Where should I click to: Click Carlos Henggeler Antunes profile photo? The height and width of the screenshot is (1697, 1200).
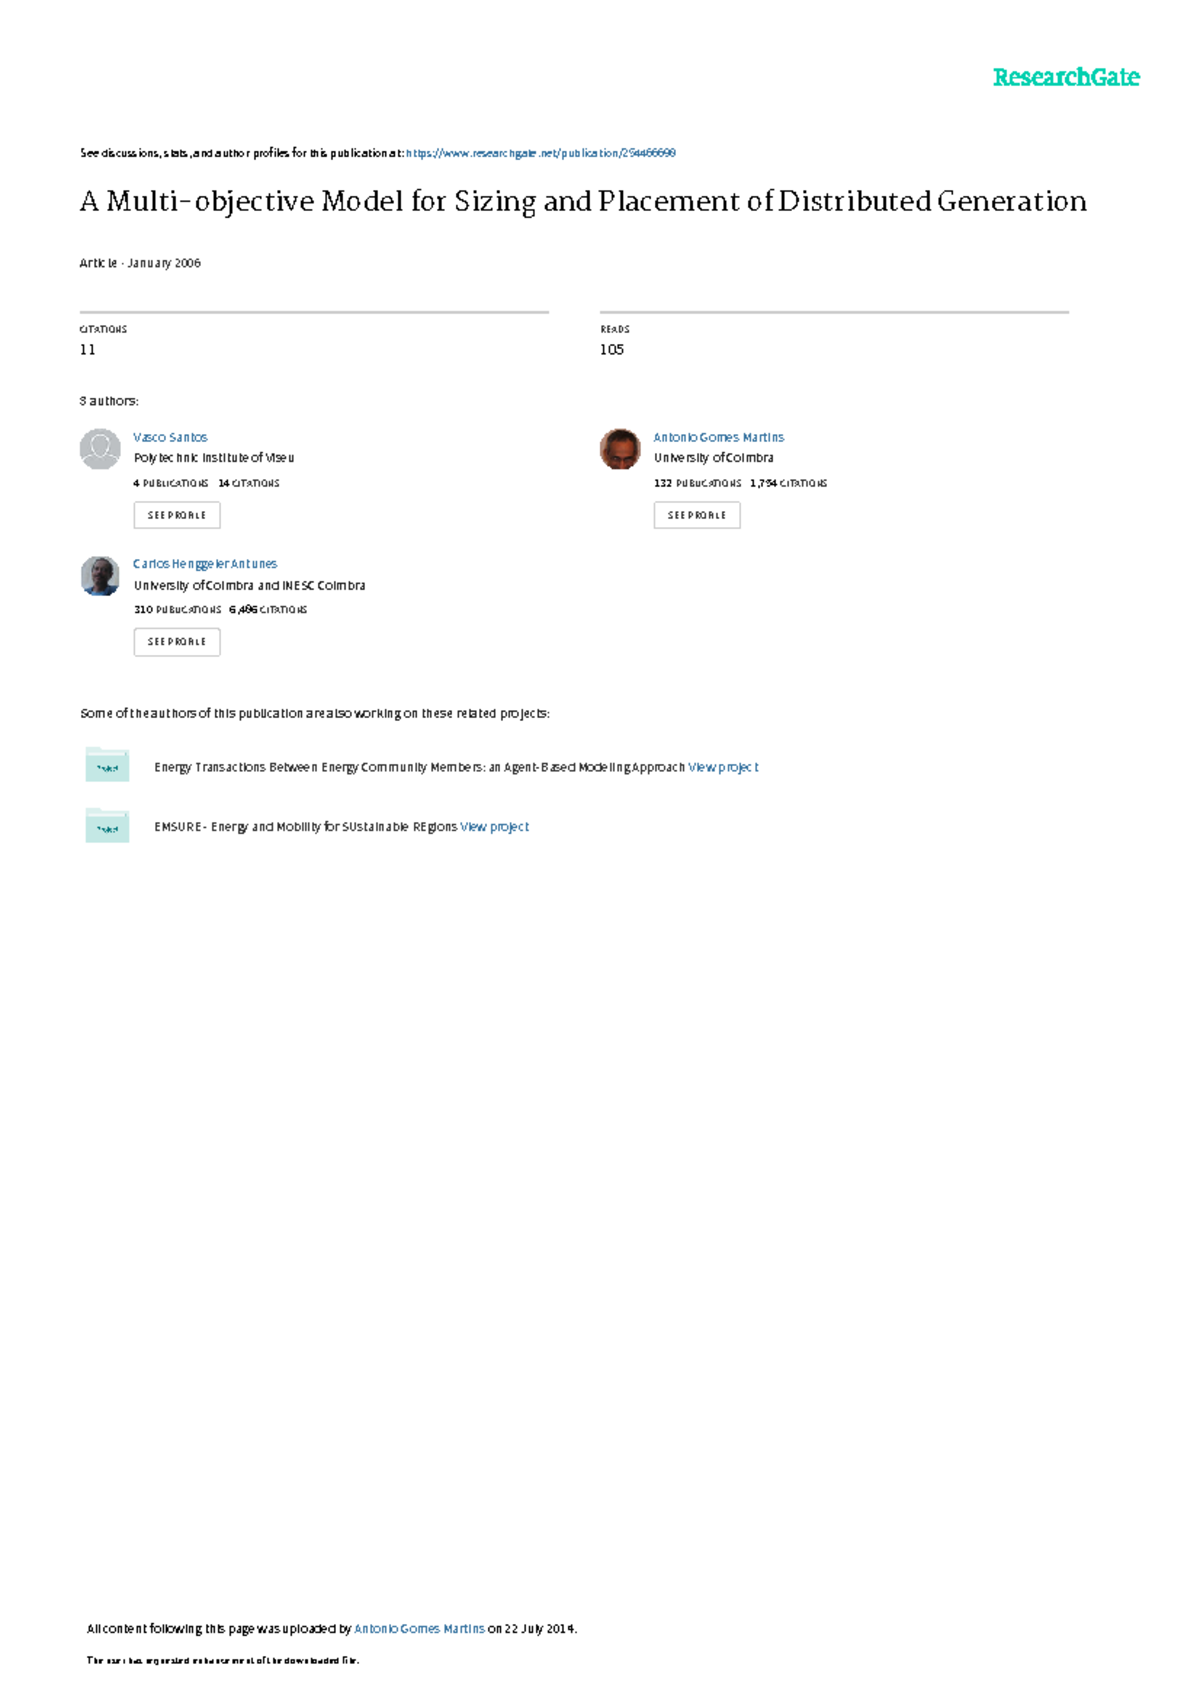point(100,576)
